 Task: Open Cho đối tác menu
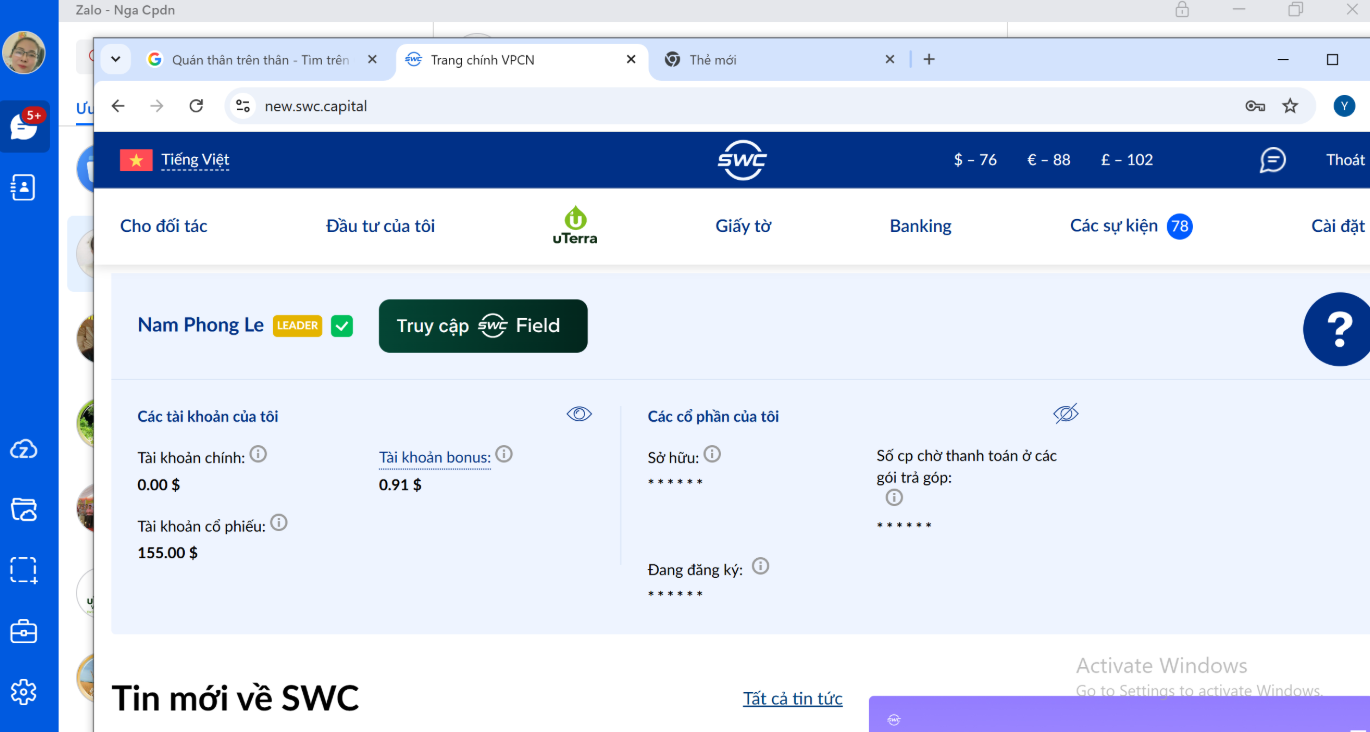pos(164,226)
